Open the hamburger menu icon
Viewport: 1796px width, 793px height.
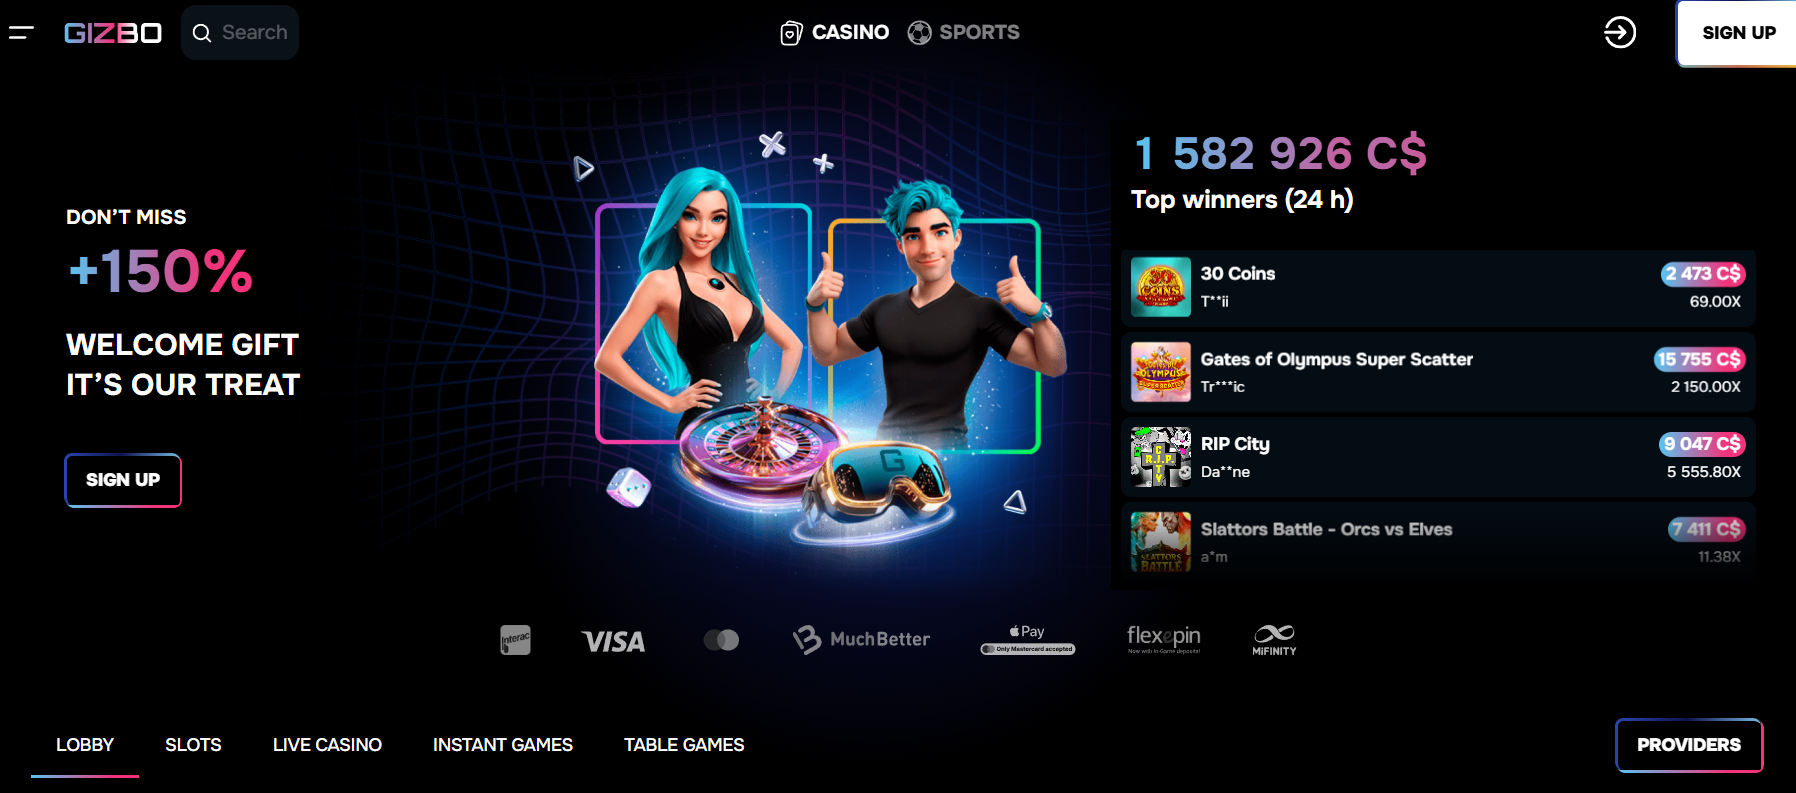[21, 33]
